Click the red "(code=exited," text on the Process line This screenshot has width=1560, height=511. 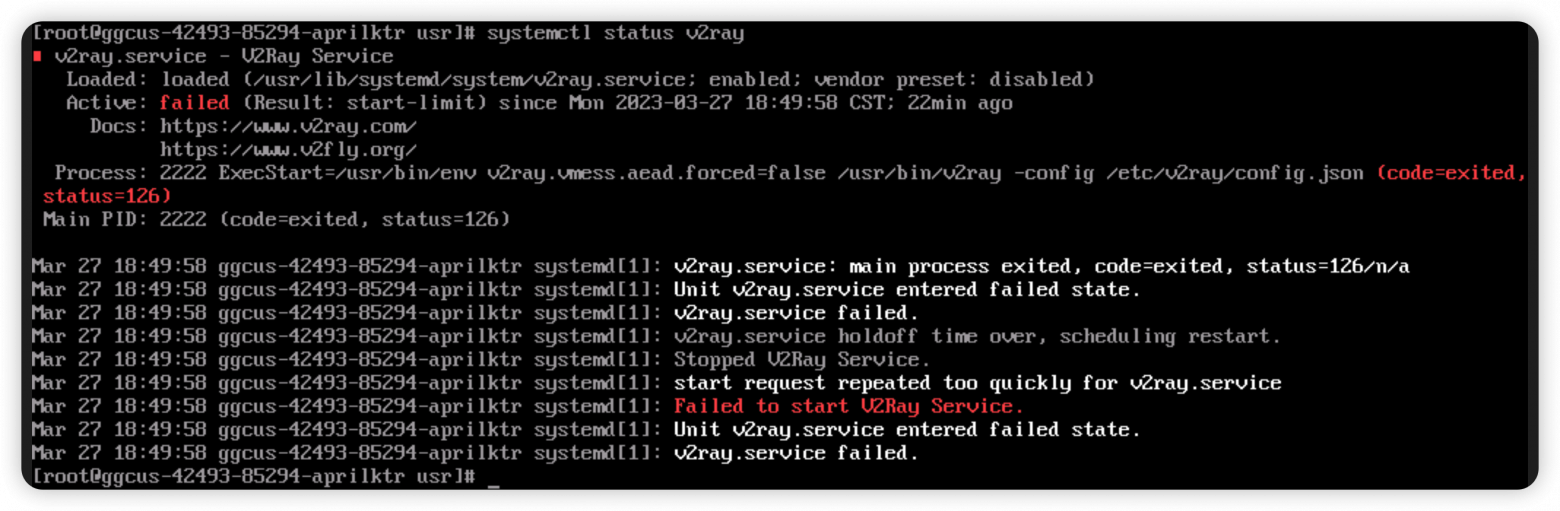point(1451,173)
